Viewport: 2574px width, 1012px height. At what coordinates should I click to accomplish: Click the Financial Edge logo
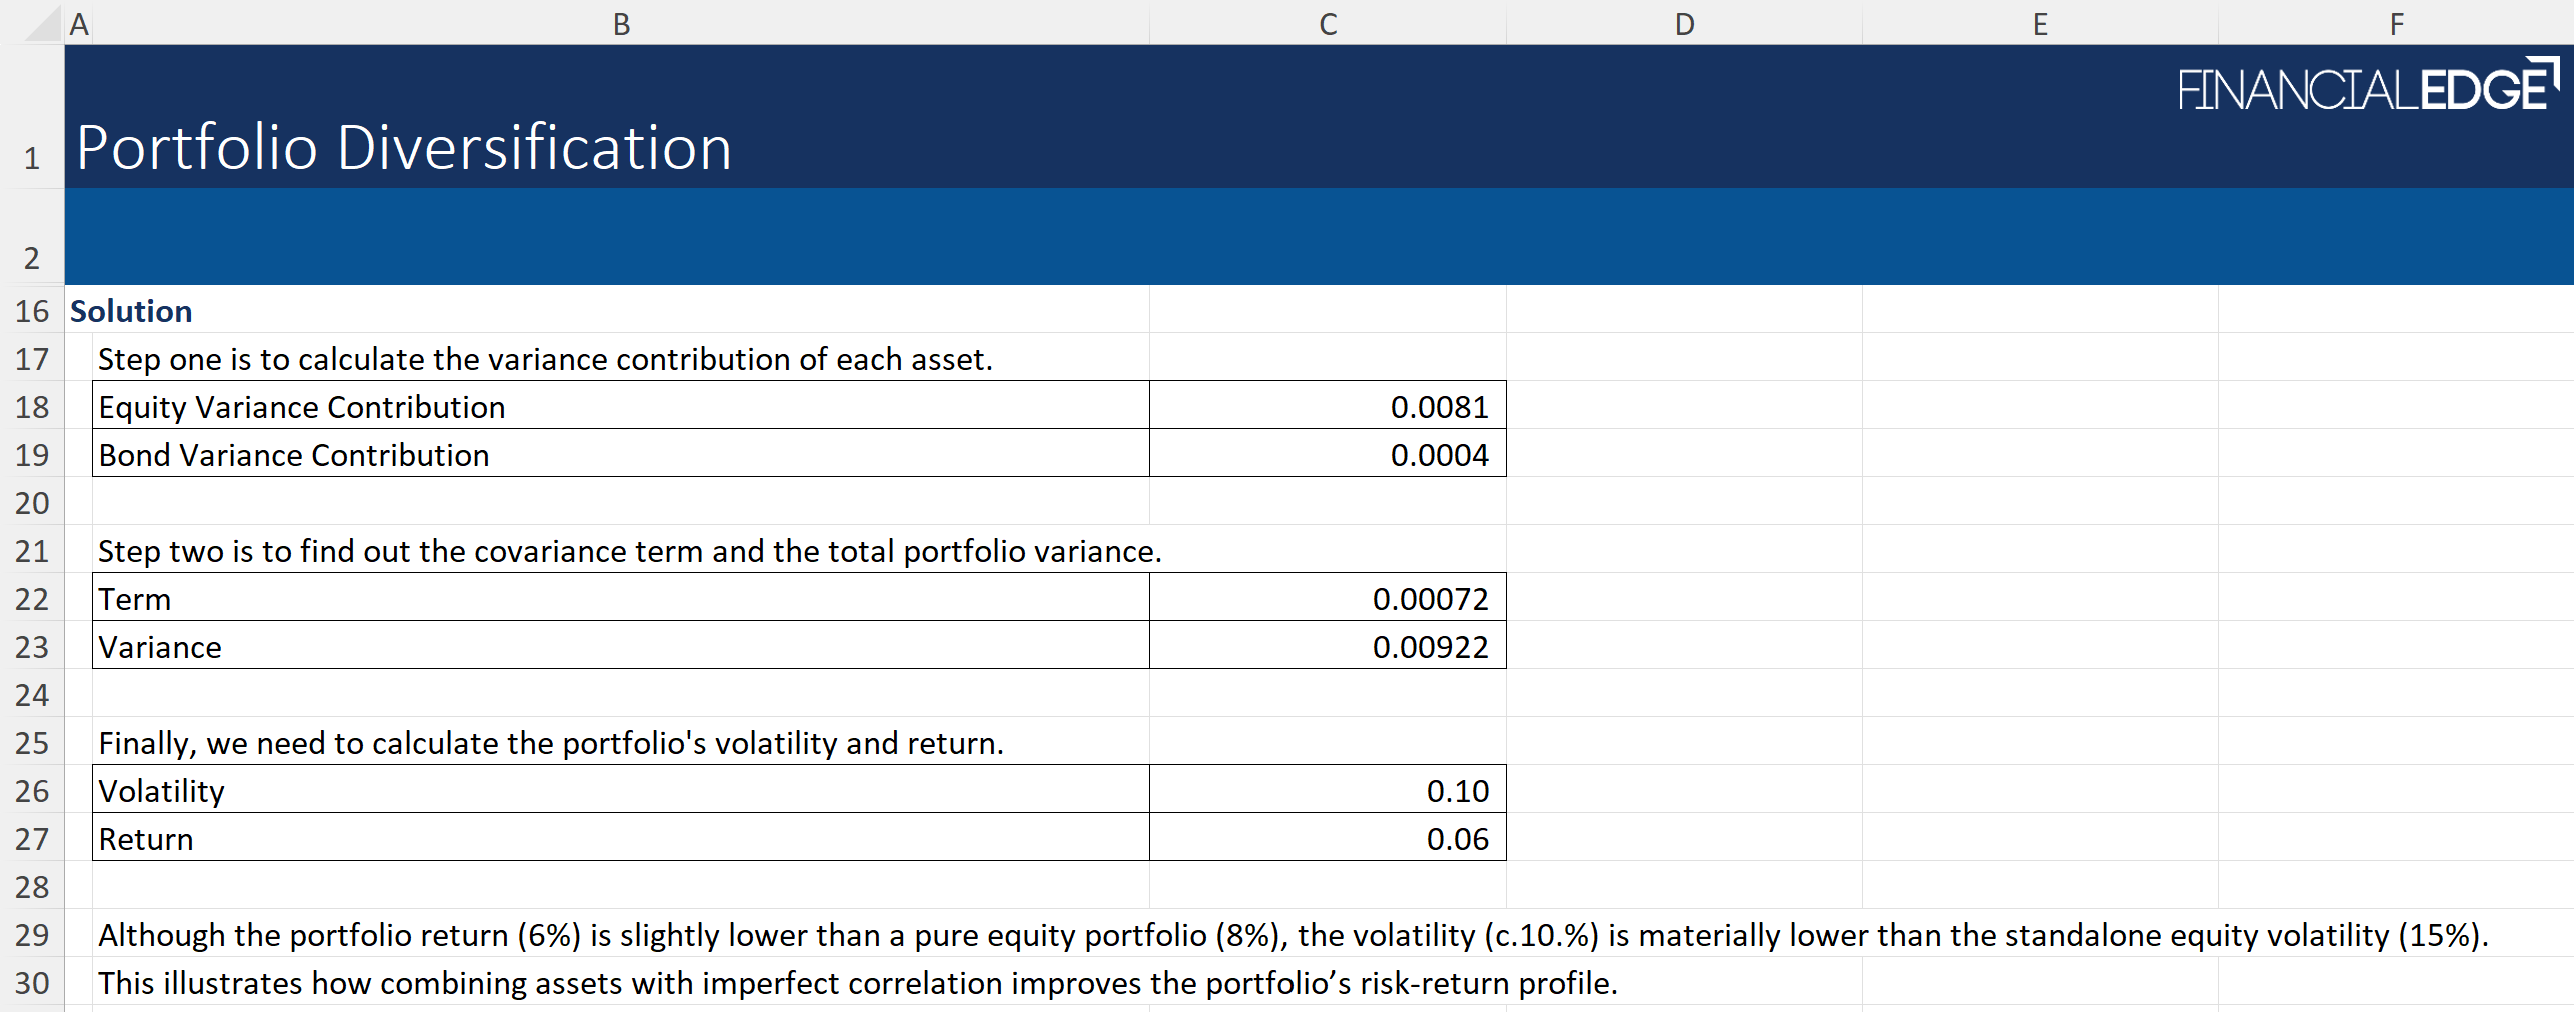tap(2366, 86)
